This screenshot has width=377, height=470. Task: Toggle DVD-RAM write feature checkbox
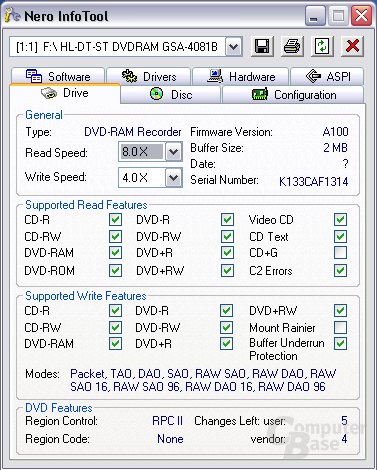(x=115, y=343)
